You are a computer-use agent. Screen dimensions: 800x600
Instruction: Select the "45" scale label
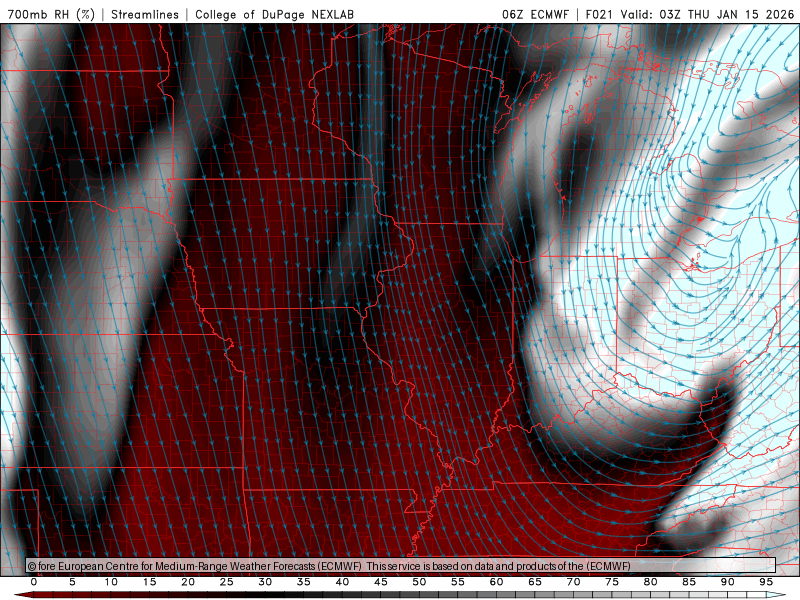point(381,582)
